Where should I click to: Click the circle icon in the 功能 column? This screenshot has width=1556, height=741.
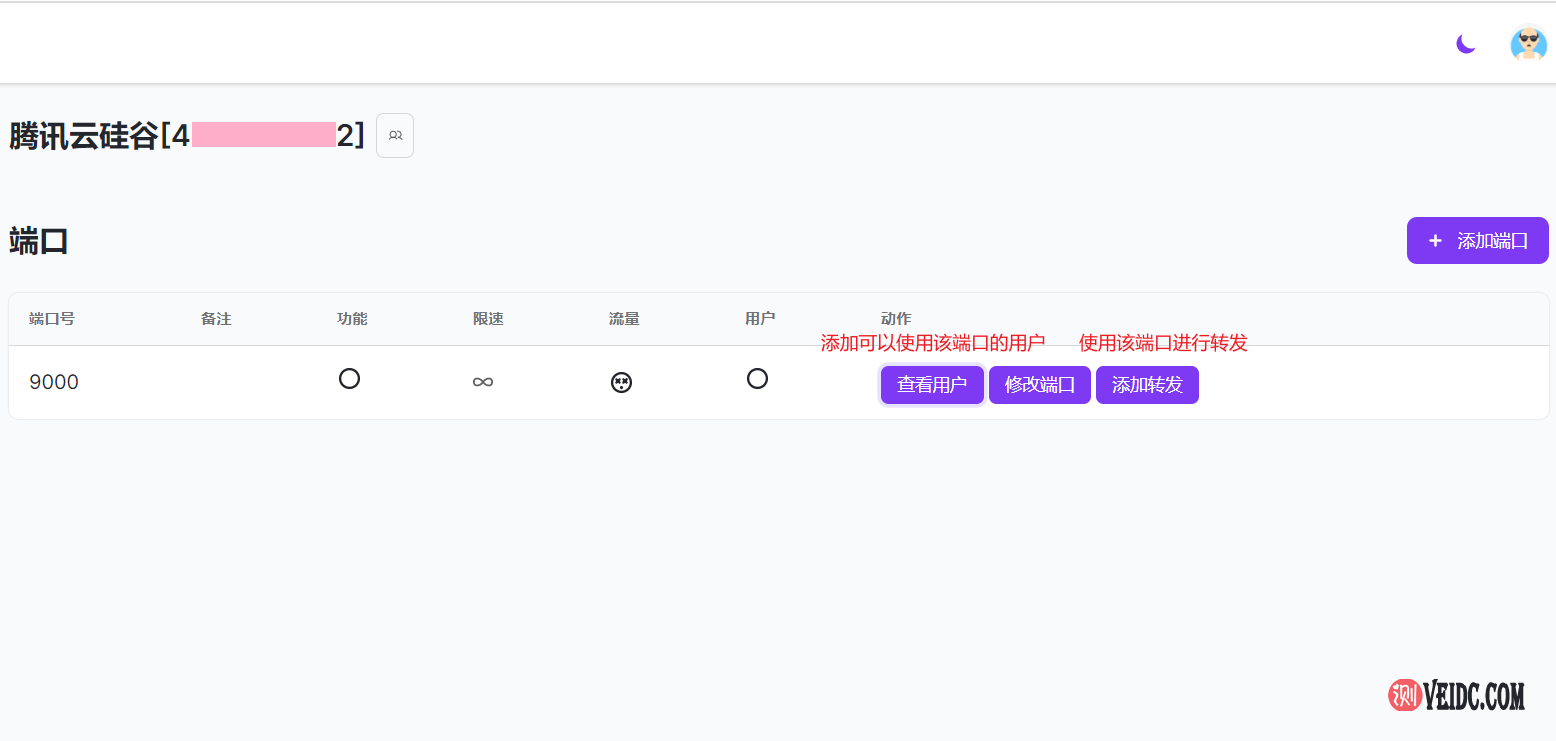(x=349, y=379)
